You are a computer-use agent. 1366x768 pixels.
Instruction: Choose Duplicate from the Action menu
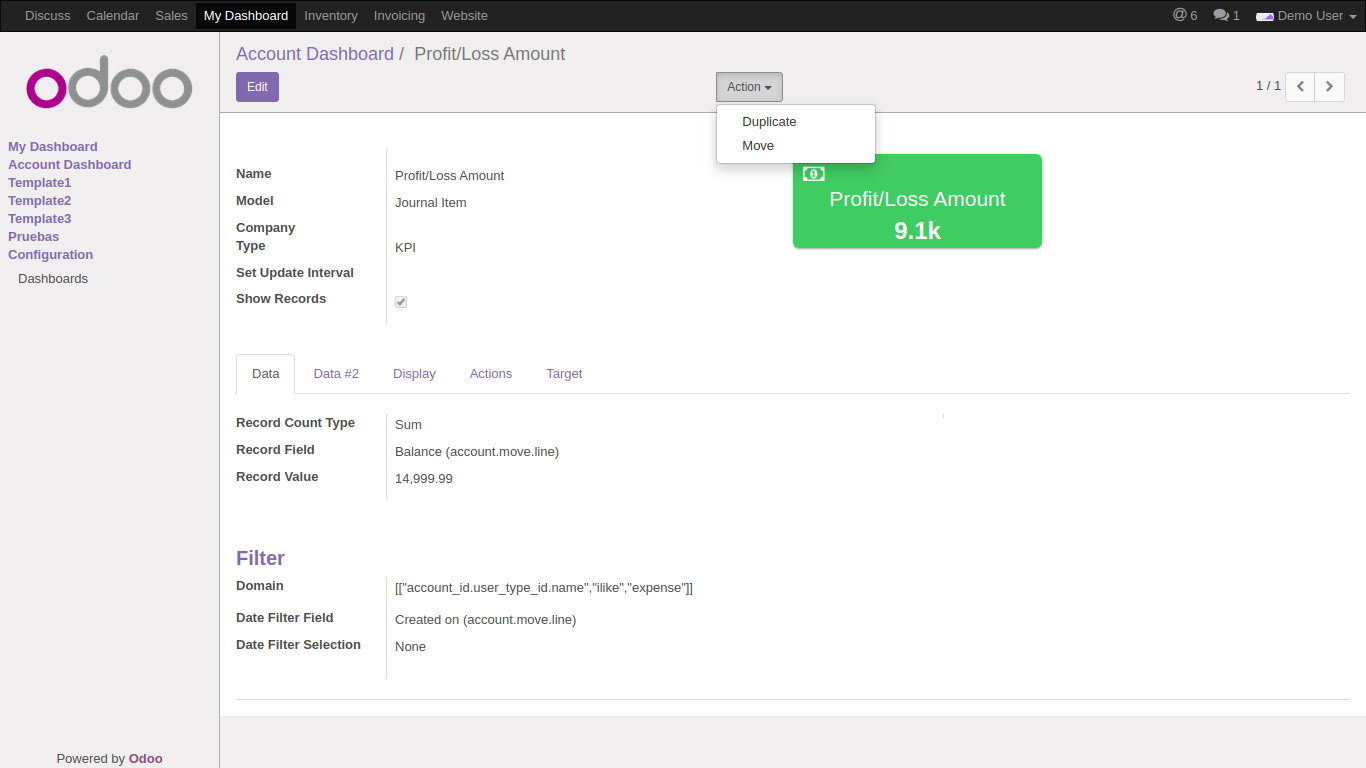[769, 122]
